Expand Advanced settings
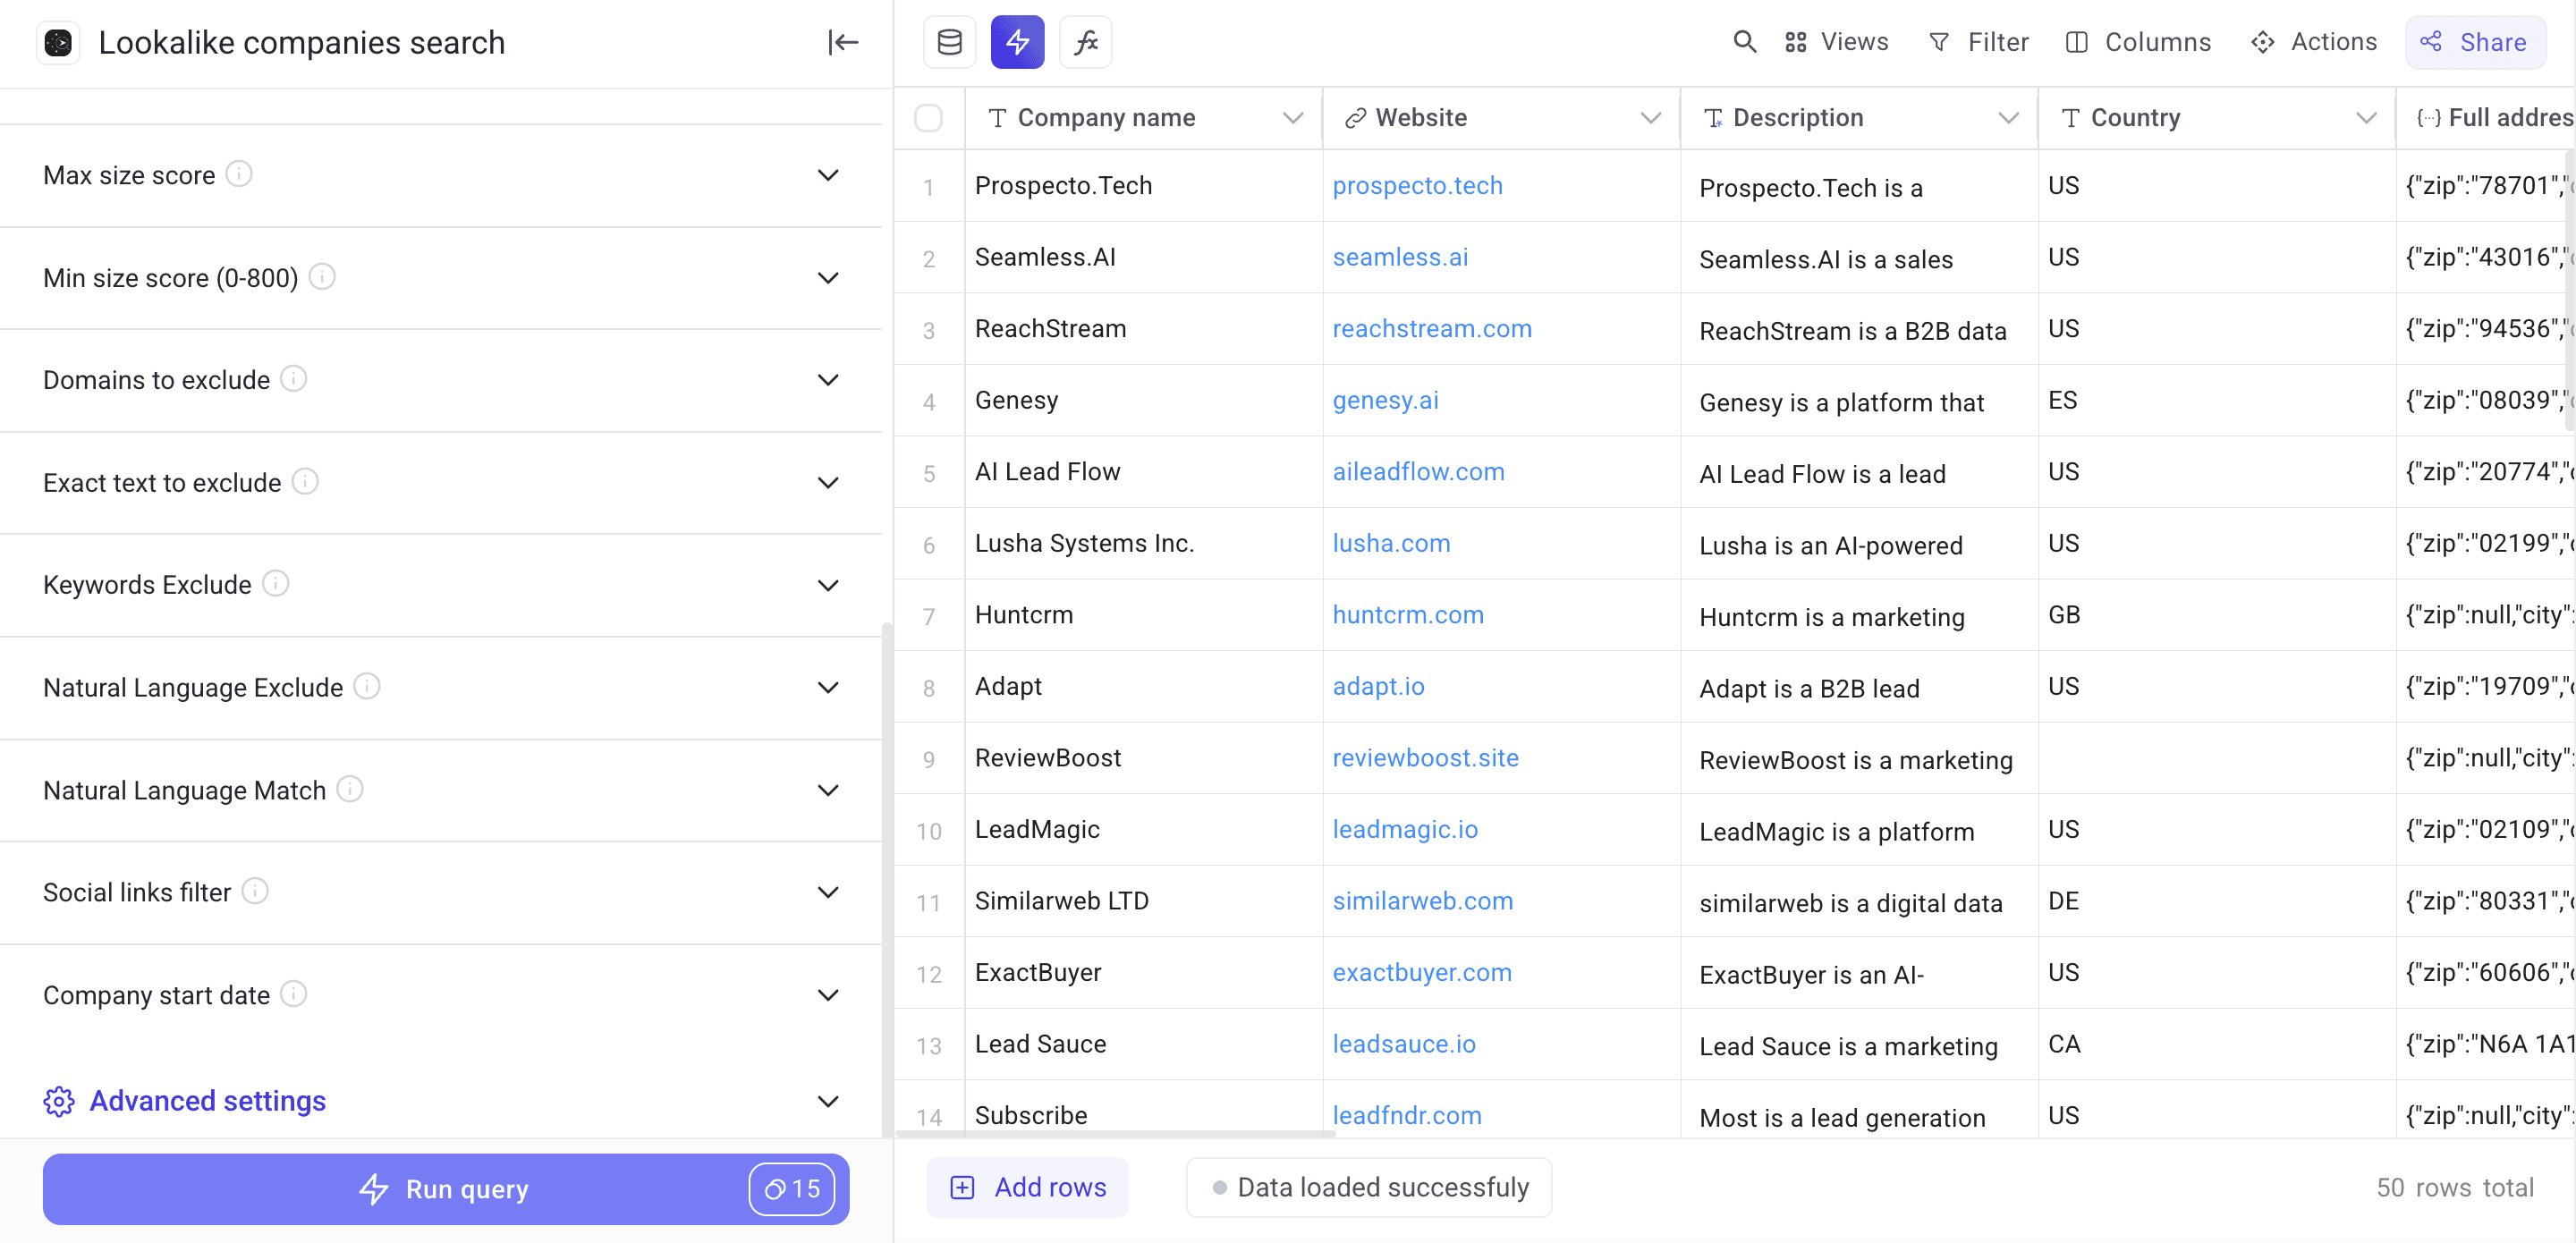The width and height of the screenshot is (2576, 1243). [x=827, y=1101]
